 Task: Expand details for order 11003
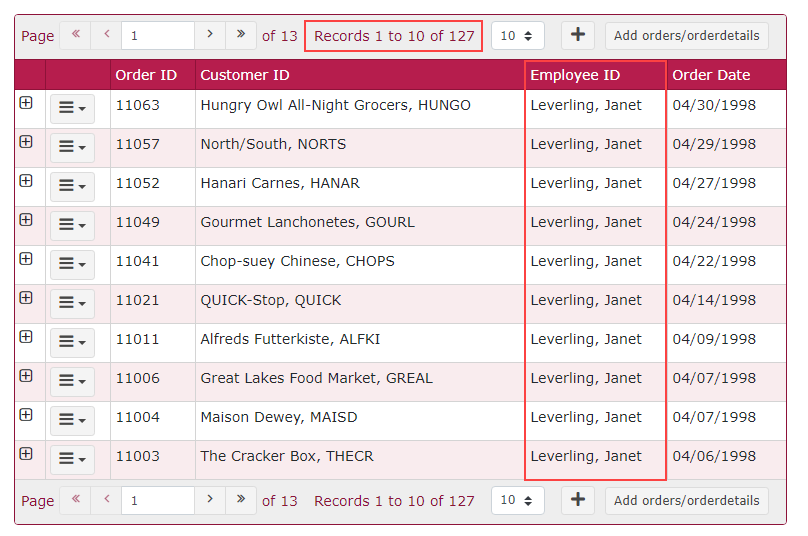[26, 454]
